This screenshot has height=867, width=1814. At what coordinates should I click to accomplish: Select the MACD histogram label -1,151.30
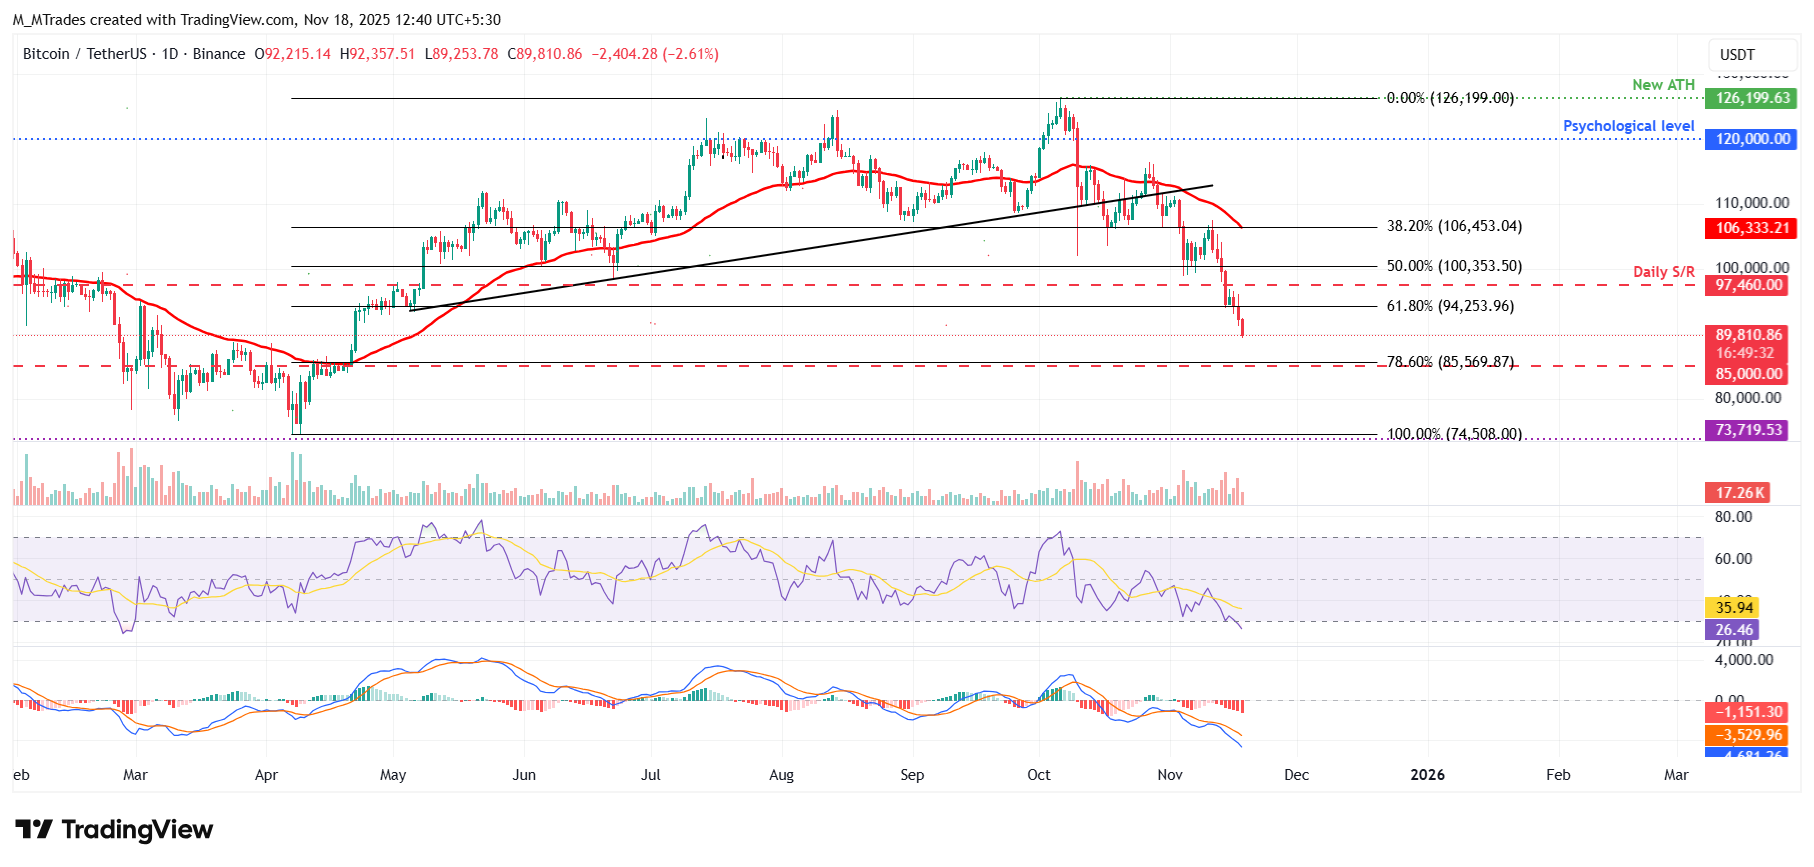coord(1749,712)
